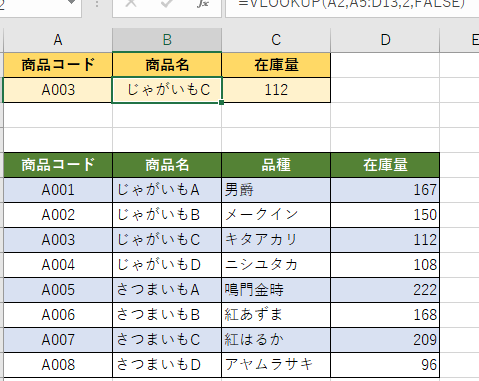The height and width of the screenshot is (381, 479).
Task: Select cell じゃがいもD
Action: click(167, 265)
